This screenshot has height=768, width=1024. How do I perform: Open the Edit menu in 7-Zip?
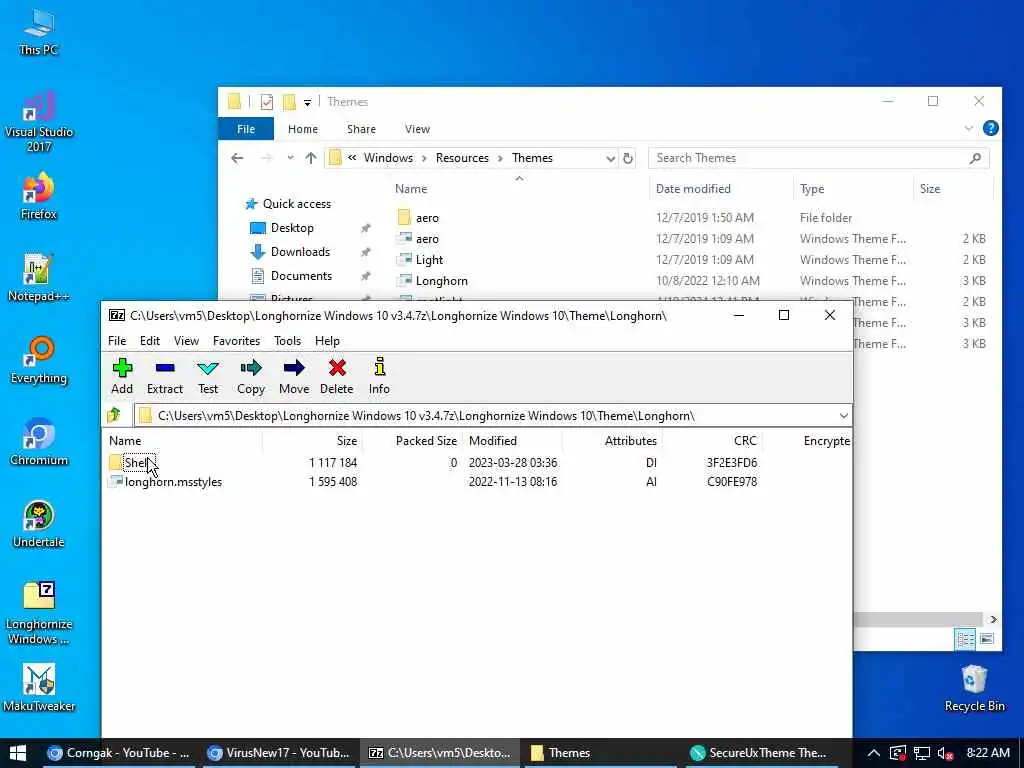(150, 341)
